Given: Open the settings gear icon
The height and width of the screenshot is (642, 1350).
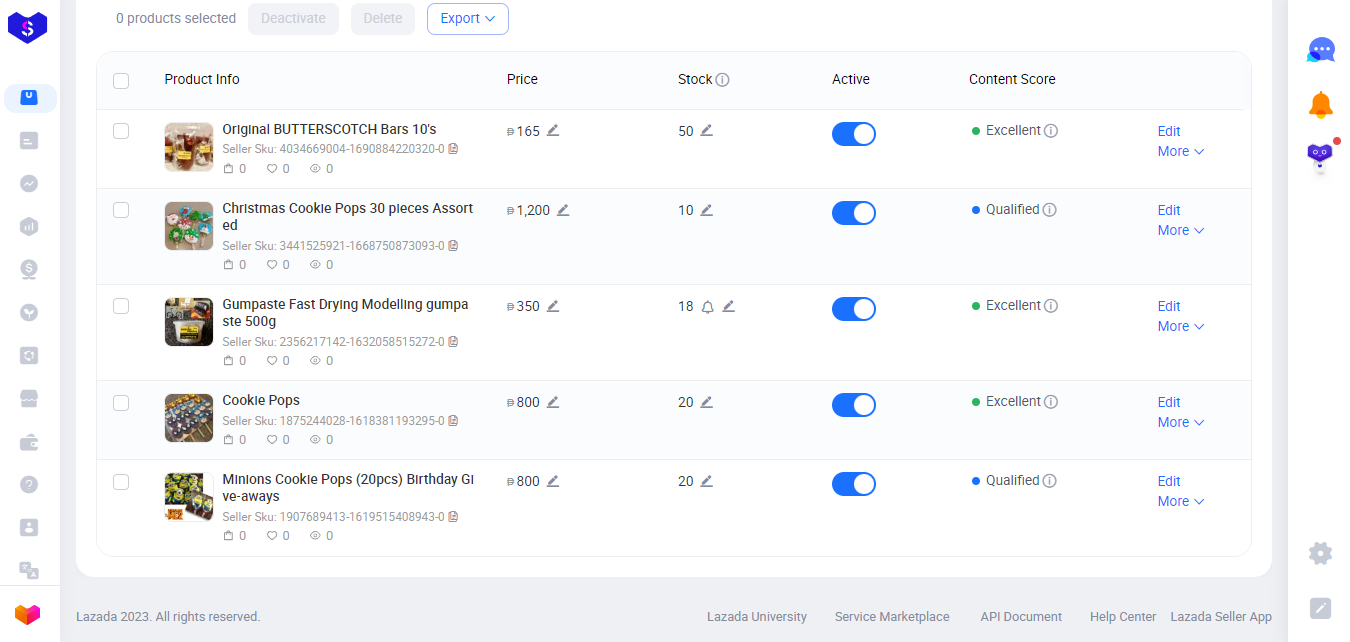Looking at the screenshot, I should 1321,553.
